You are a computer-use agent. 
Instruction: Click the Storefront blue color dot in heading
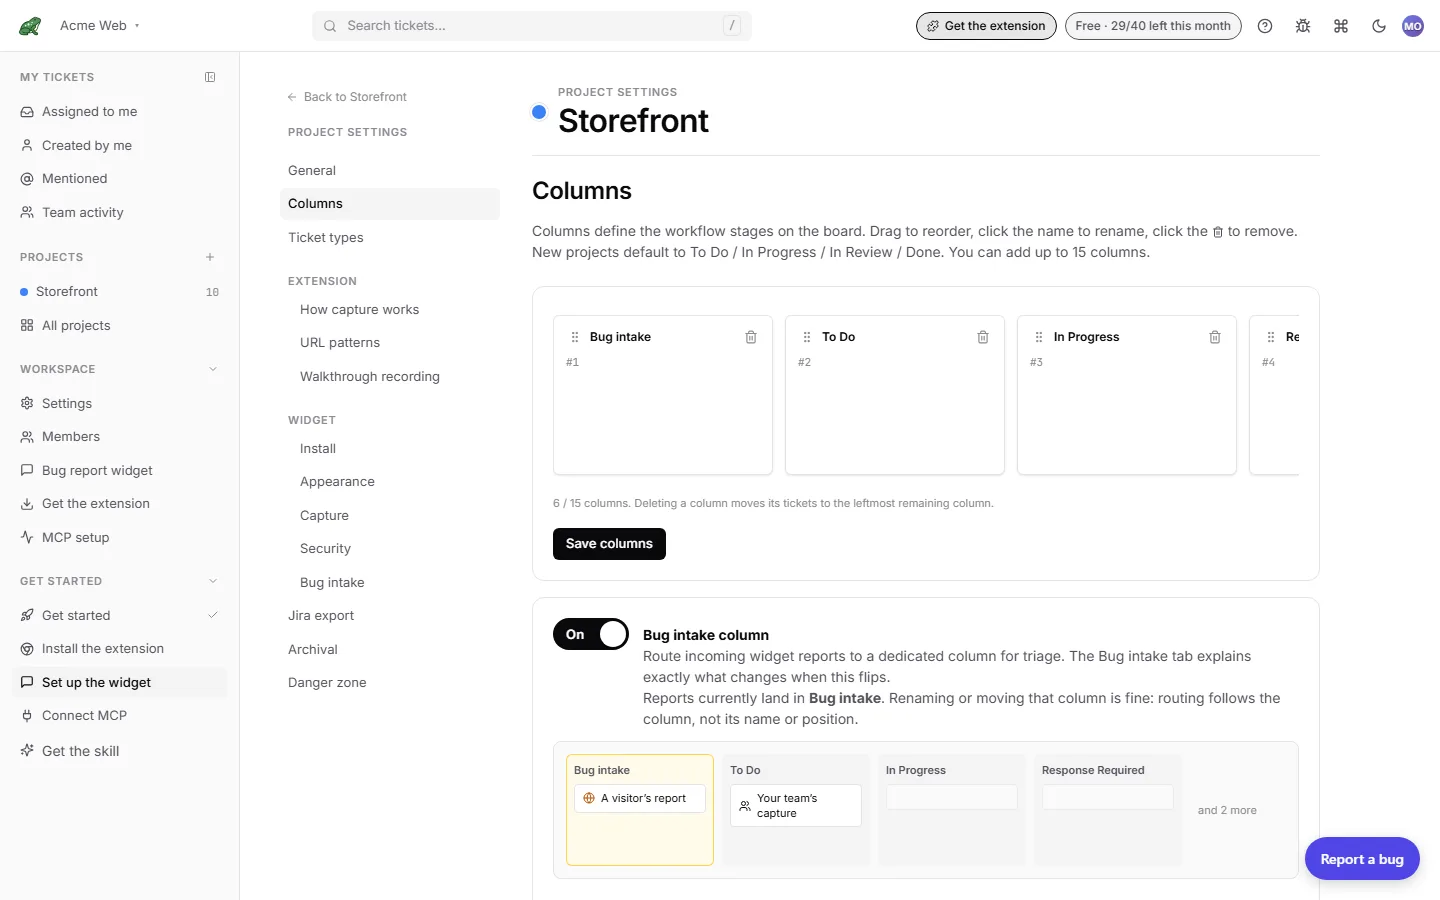pos(539,112)
